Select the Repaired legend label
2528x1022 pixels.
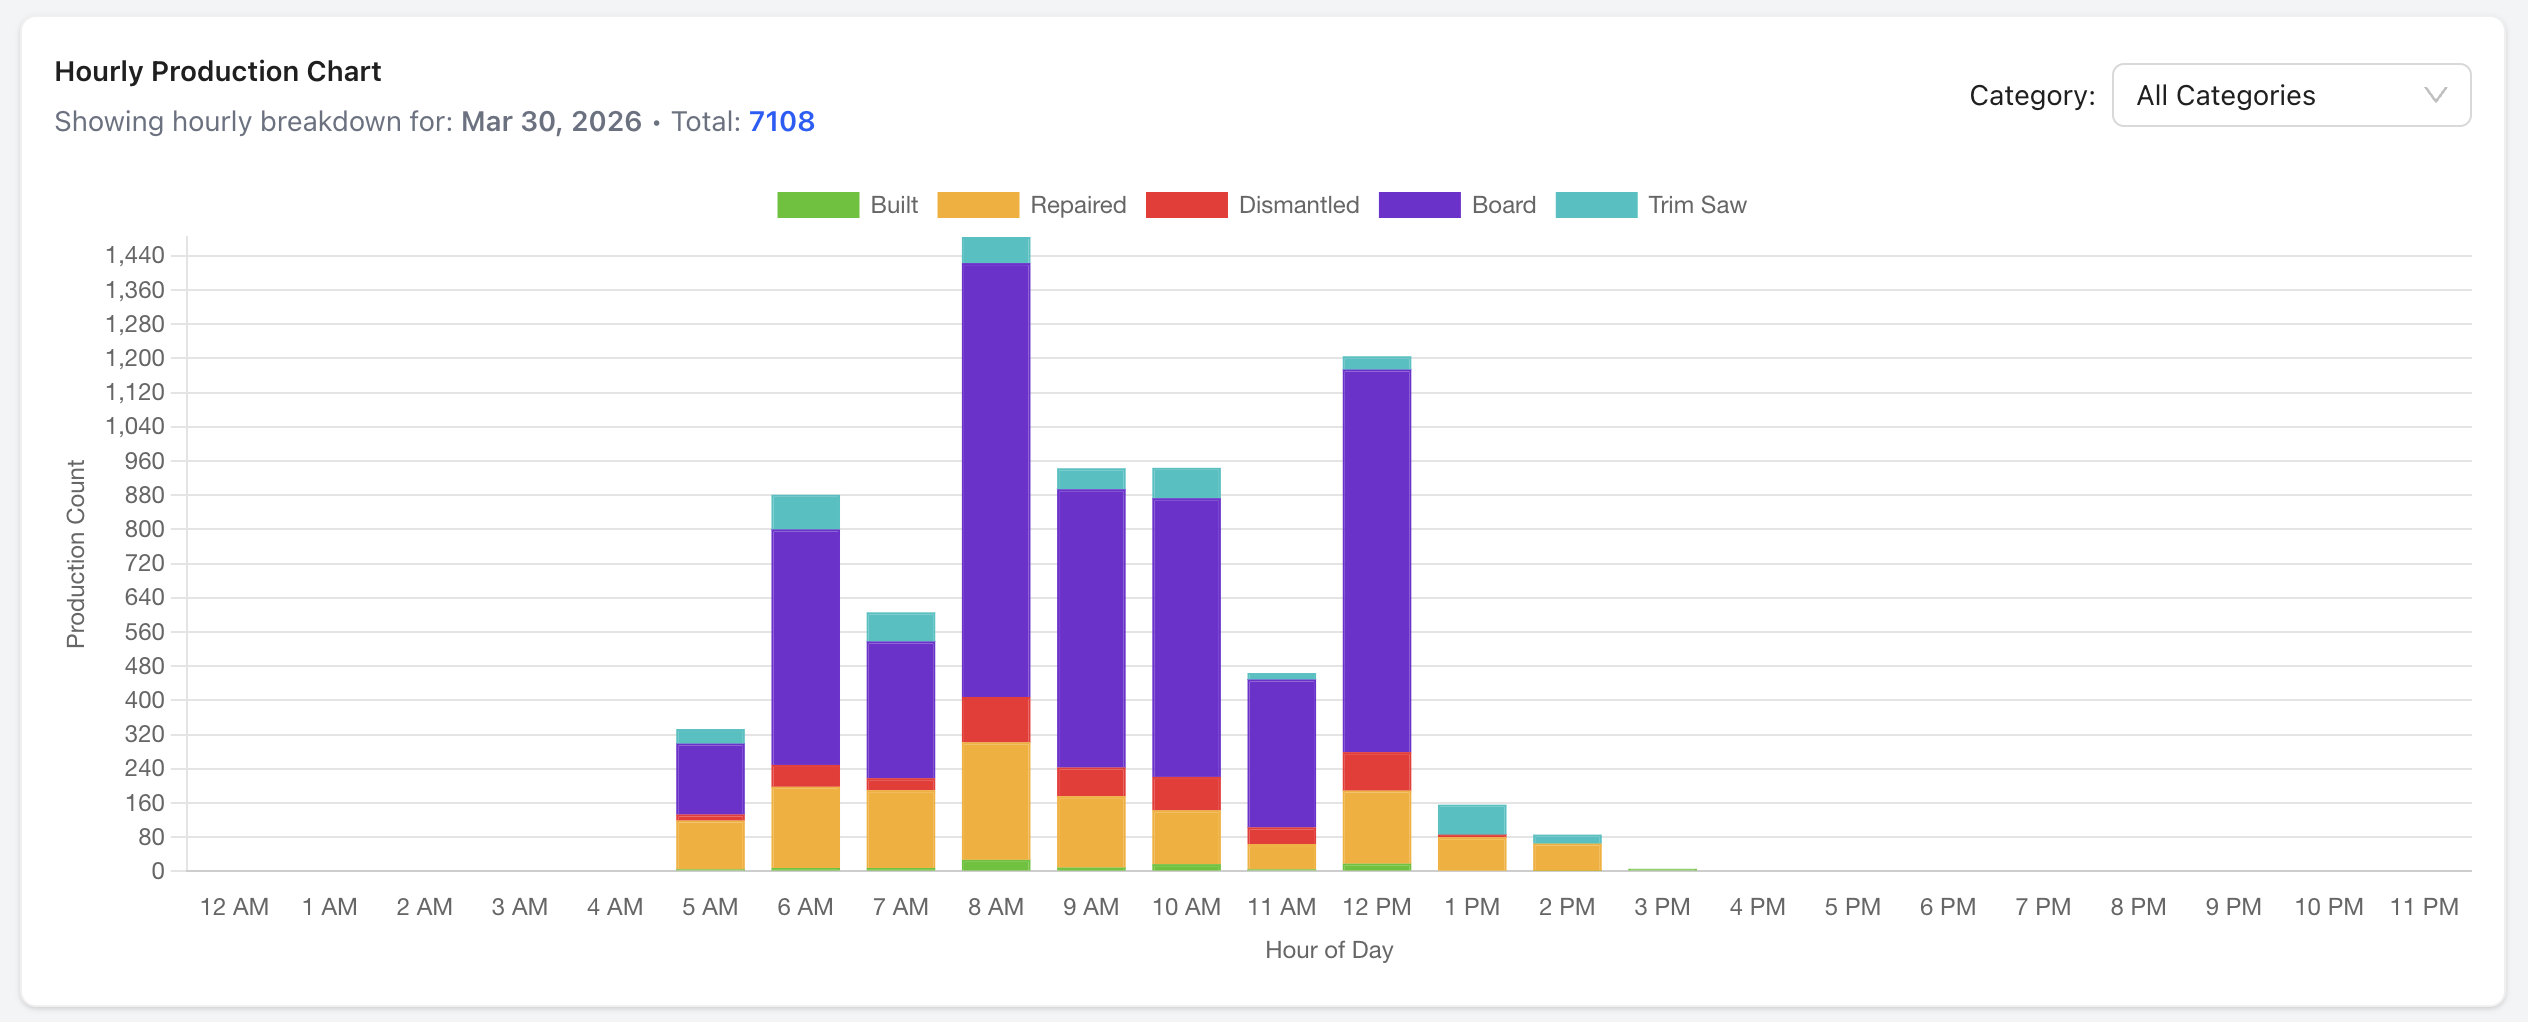click(x=1078, y=204)
